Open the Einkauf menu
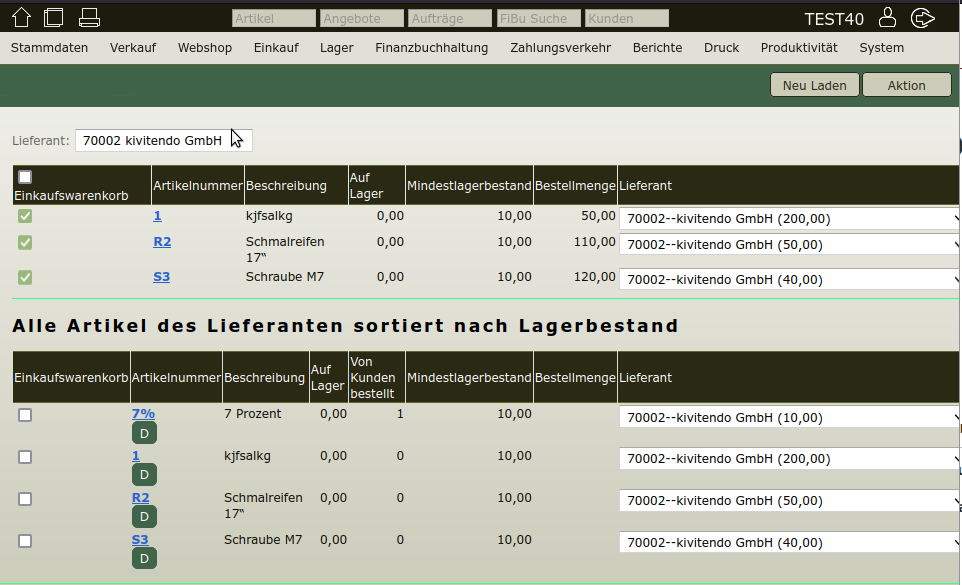Screen dimensions: 962x585 point(276,47)
